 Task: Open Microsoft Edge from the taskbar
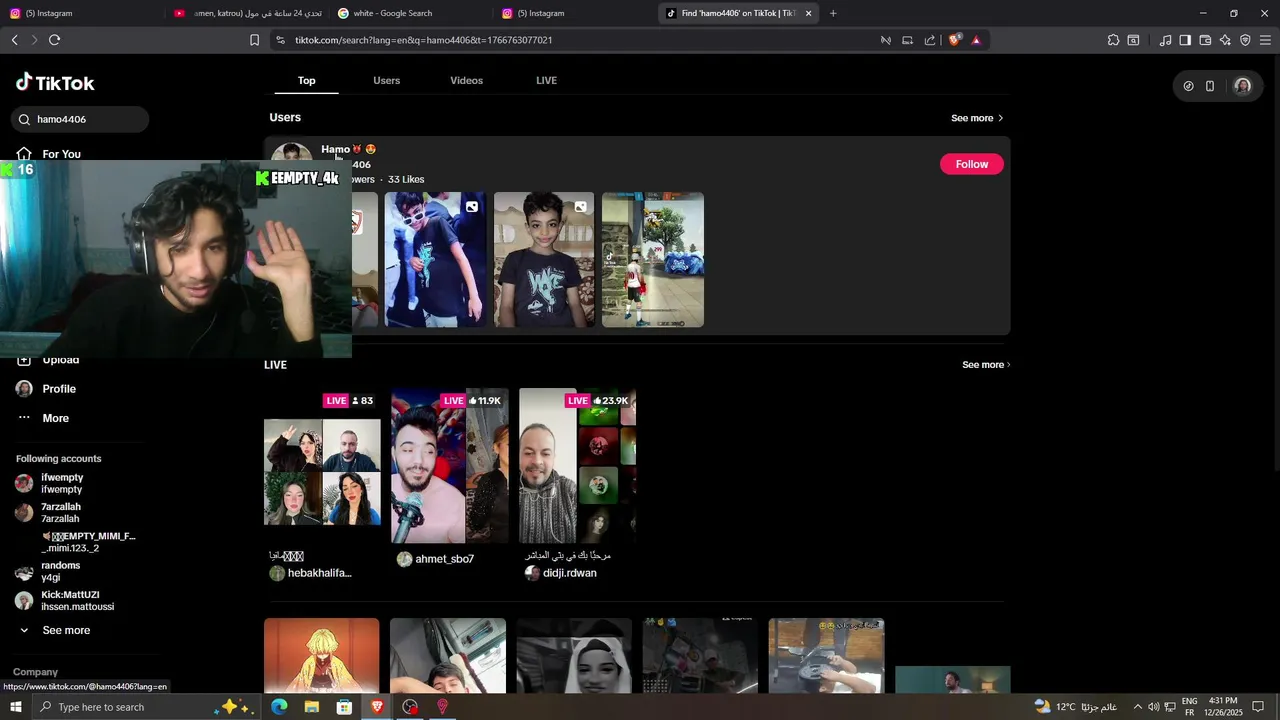[279, 707]
